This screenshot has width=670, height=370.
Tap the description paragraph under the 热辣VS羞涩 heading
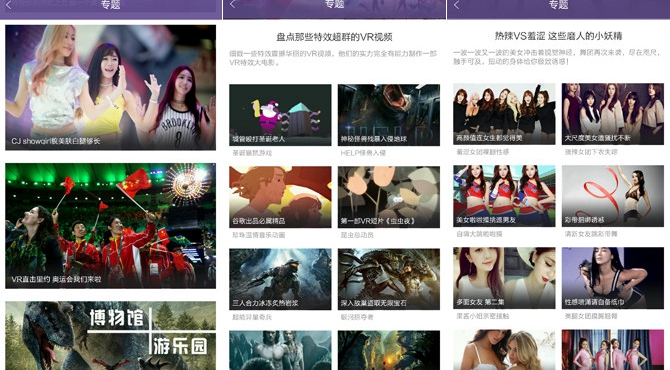click(x=557, y=57)
